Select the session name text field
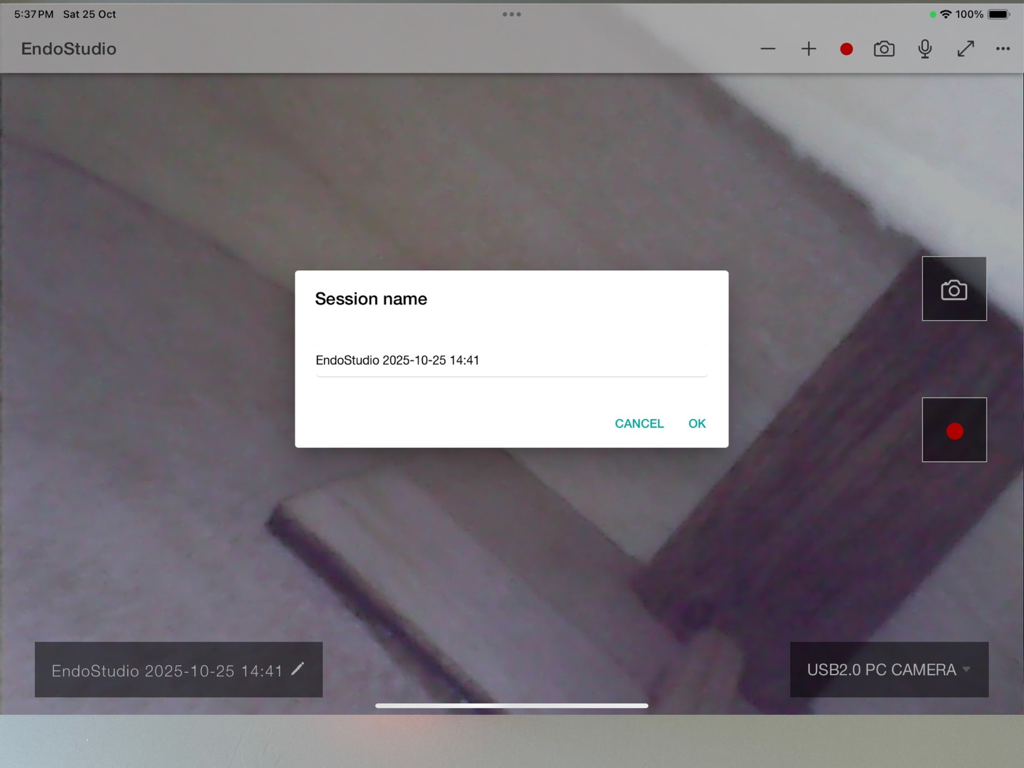 [x=511, y=360]
